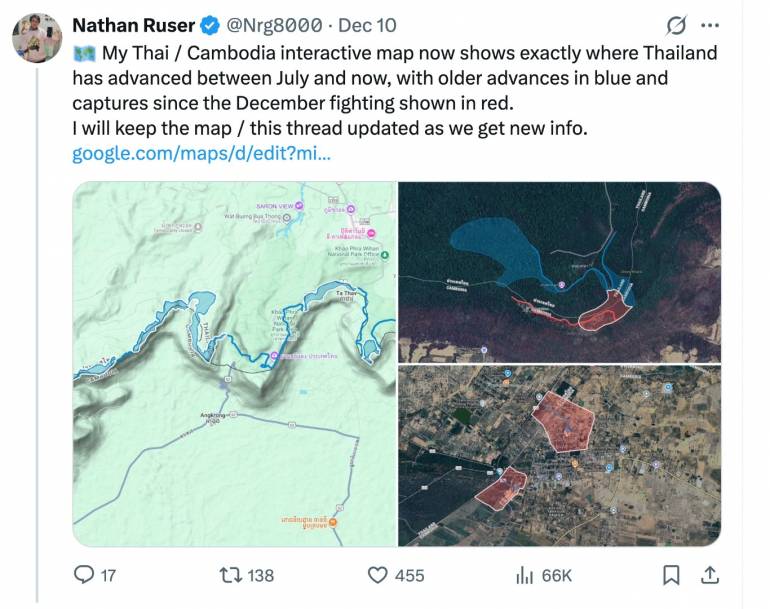This screenshot has width=770, height=609.
Task: View post analytics icon
Action: pos(523,574)
